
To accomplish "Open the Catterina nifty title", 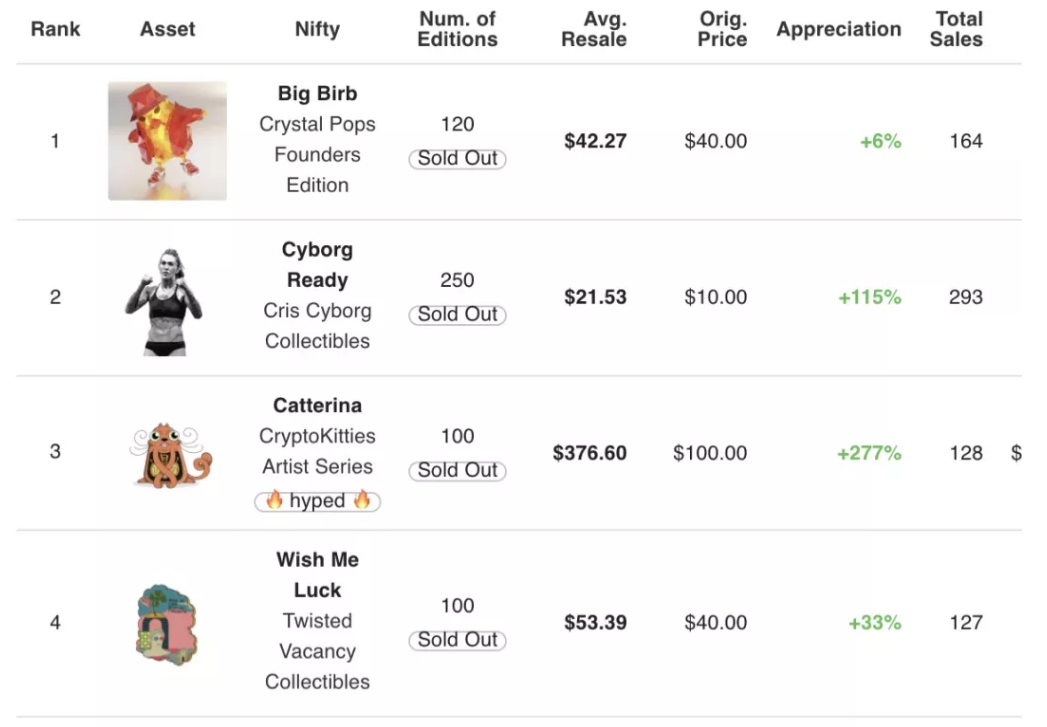I will [x=317, y=405].
